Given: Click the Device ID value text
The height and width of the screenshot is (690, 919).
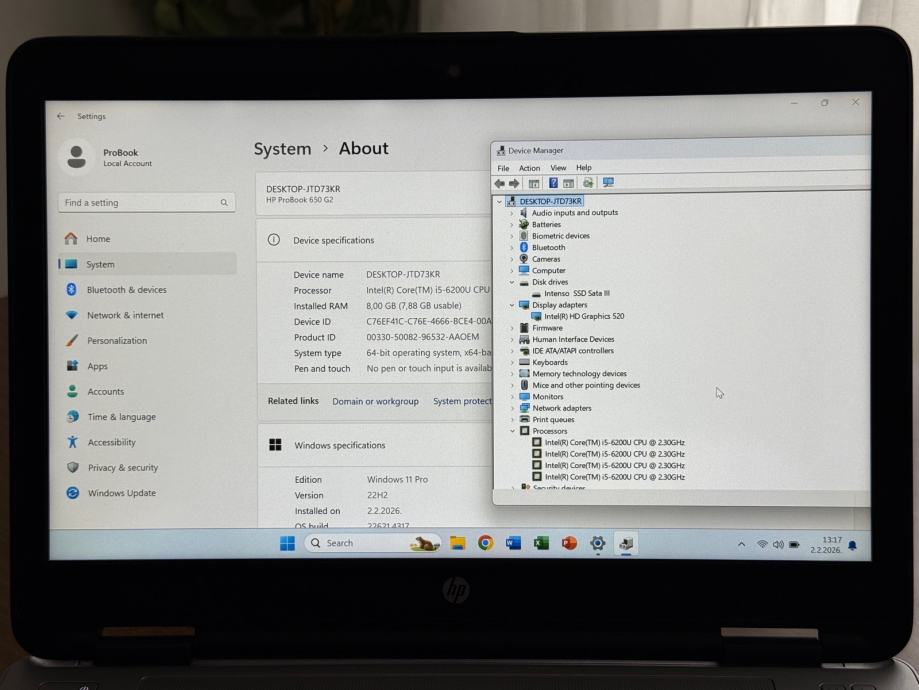Looking at the screenshot, I should point(429,321).
